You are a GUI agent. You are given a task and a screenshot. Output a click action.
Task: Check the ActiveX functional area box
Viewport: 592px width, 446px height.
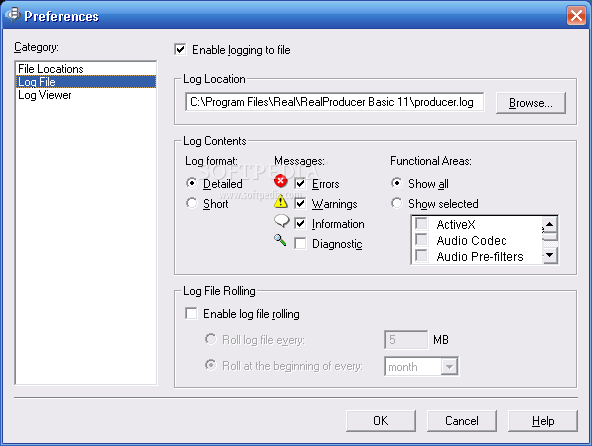[421, 224]
